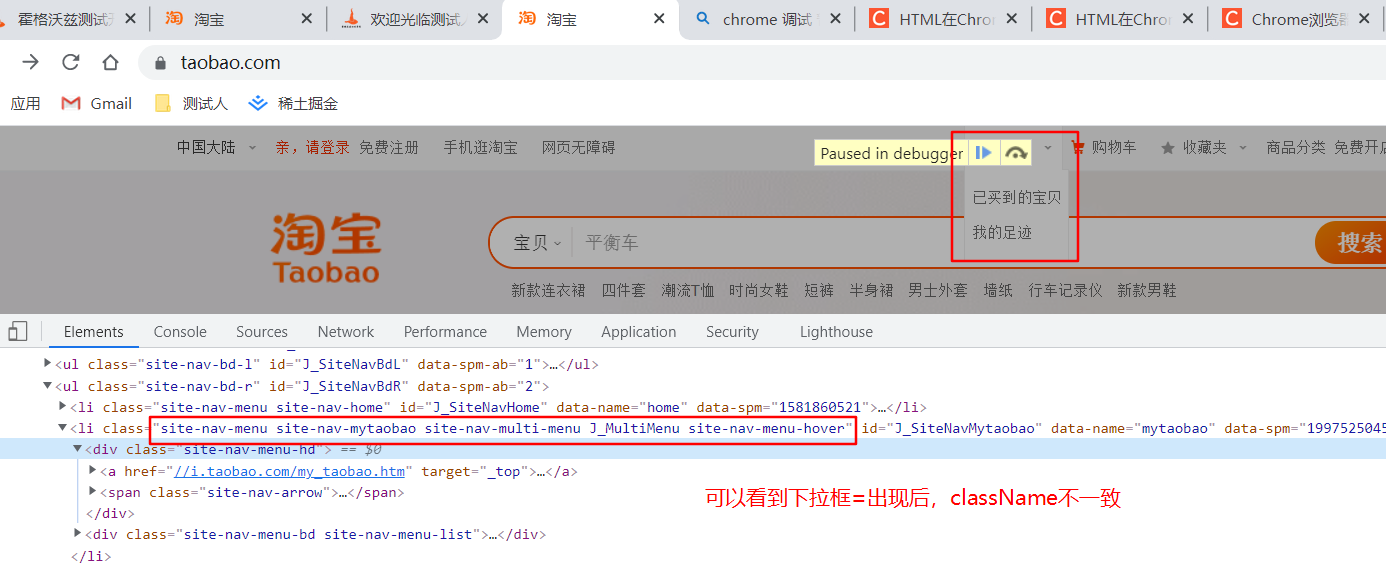Go to browser home page icon

point(110,62)
